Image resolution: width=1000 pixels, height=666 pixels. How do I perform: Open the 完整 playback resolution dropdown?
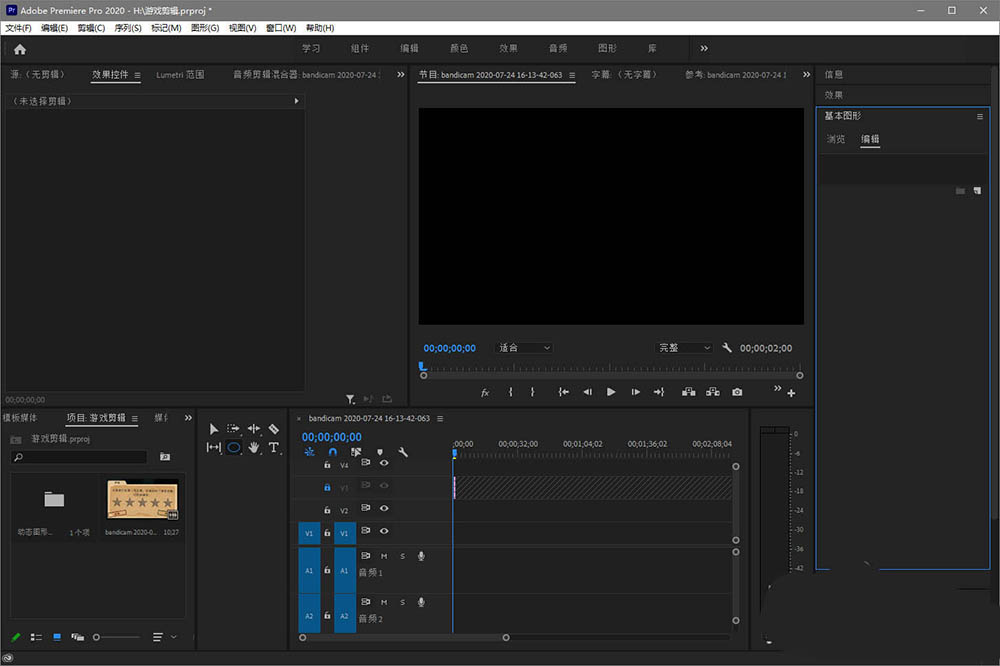pos(684,348)
